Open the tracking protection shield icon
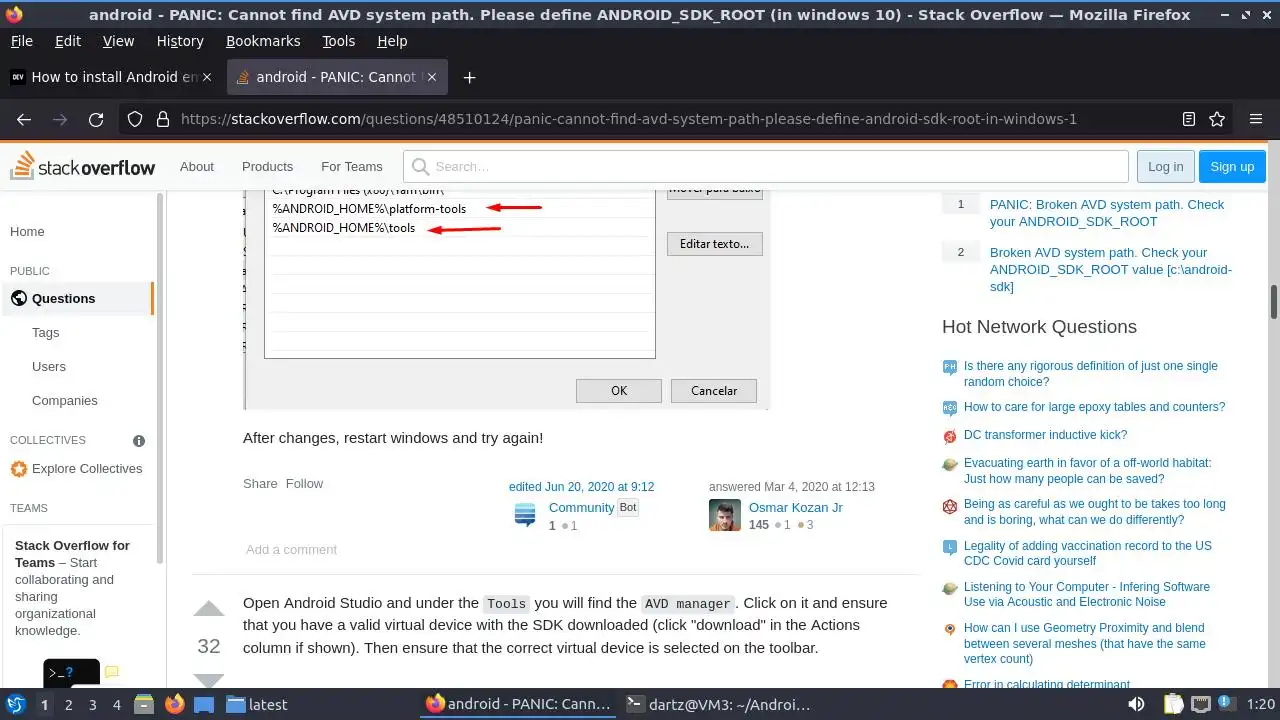Image resolution: width=1280 pixels, height=720 pixels. click(x=135, y=119)
